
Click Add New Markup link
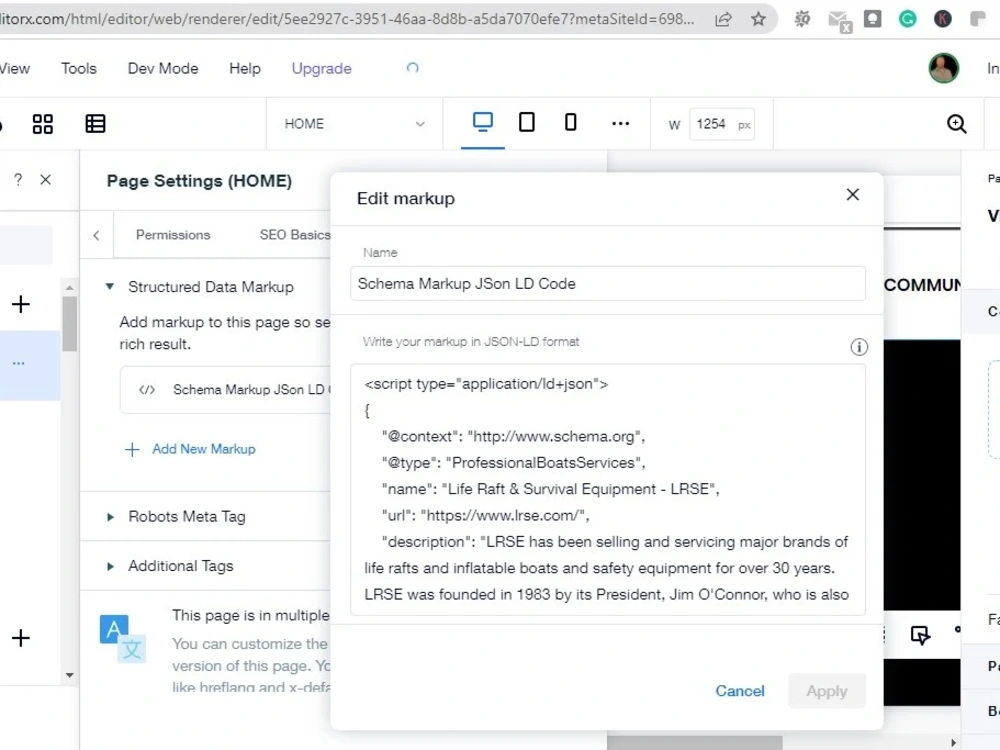point(190,449)
